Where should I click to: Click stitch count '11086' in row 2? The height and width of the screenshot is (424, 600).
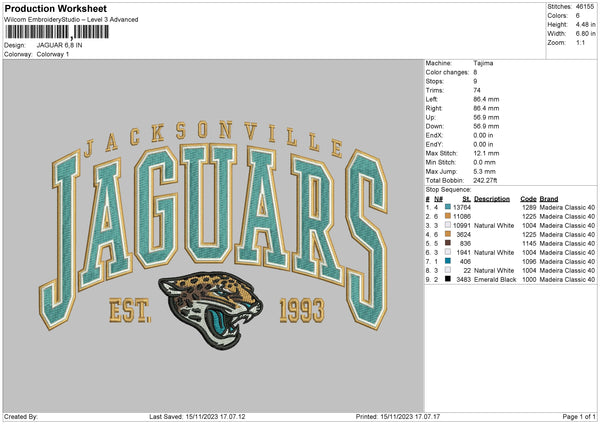pos(462,217)
